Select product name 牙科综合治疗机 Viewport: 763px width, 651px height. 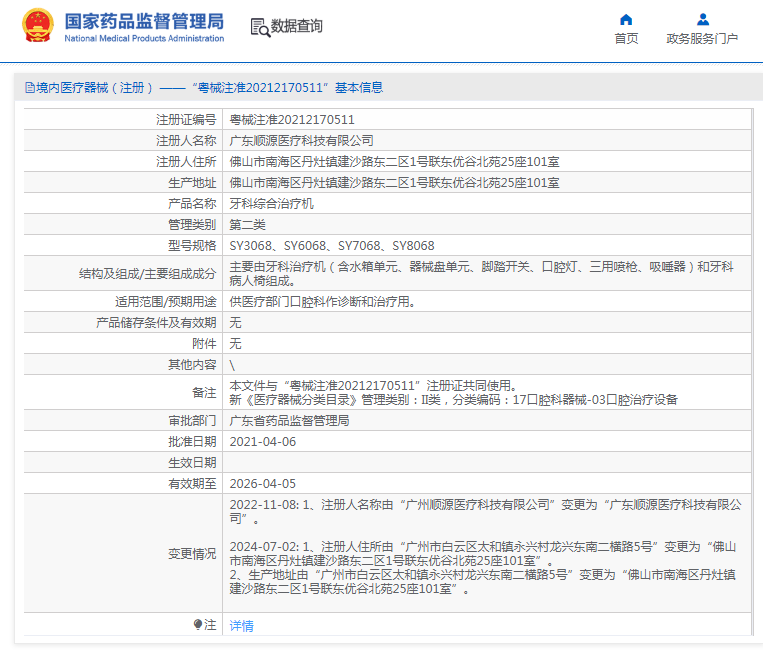coord(272,203)
